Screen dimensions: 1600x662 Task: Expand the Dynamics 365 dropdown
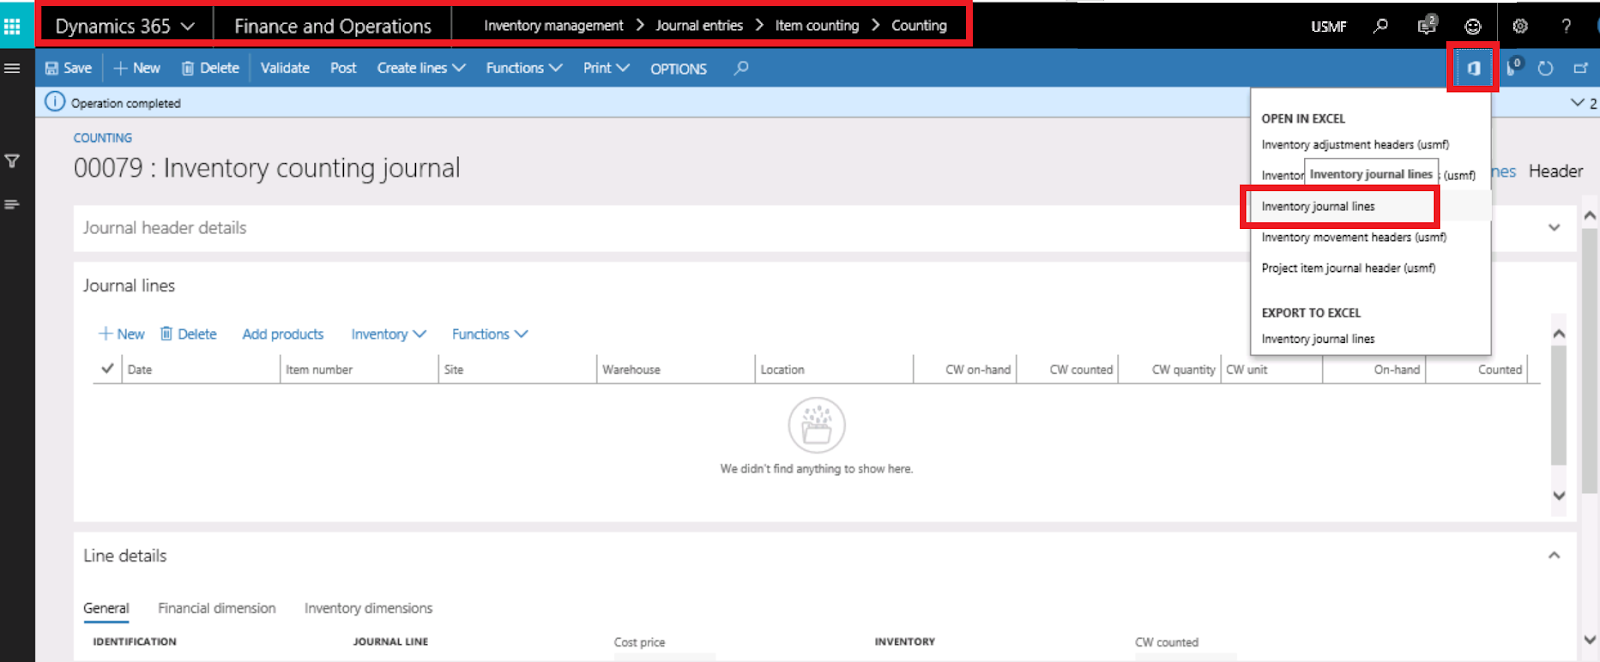pos(124,26)
